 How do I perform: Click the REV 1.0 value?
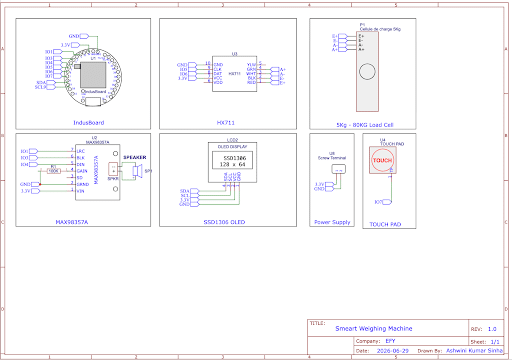coord(492,329)
